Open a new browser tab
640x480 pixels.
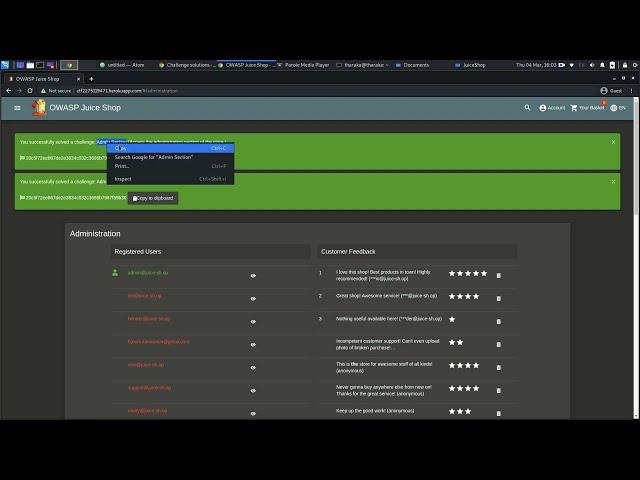pyautogui.click(x=91, y=79)
